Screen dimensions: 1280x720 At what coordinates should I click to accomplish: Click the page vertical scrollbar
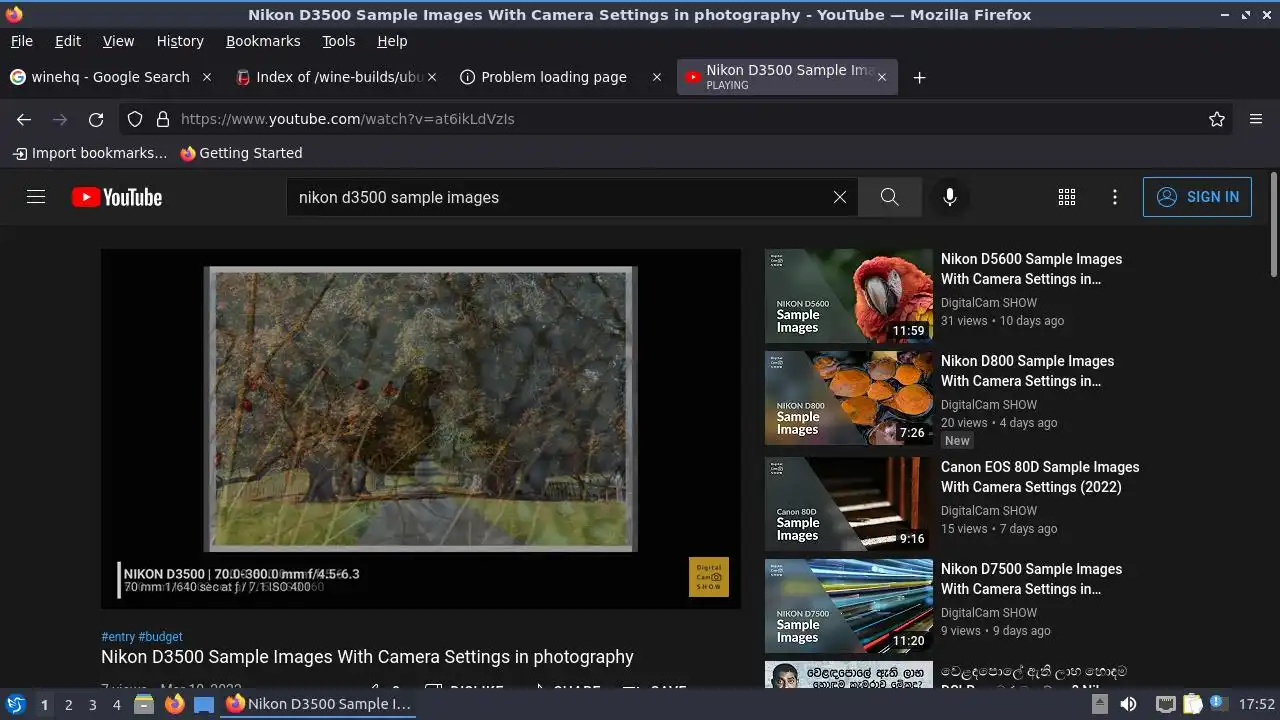(1273, 225)
